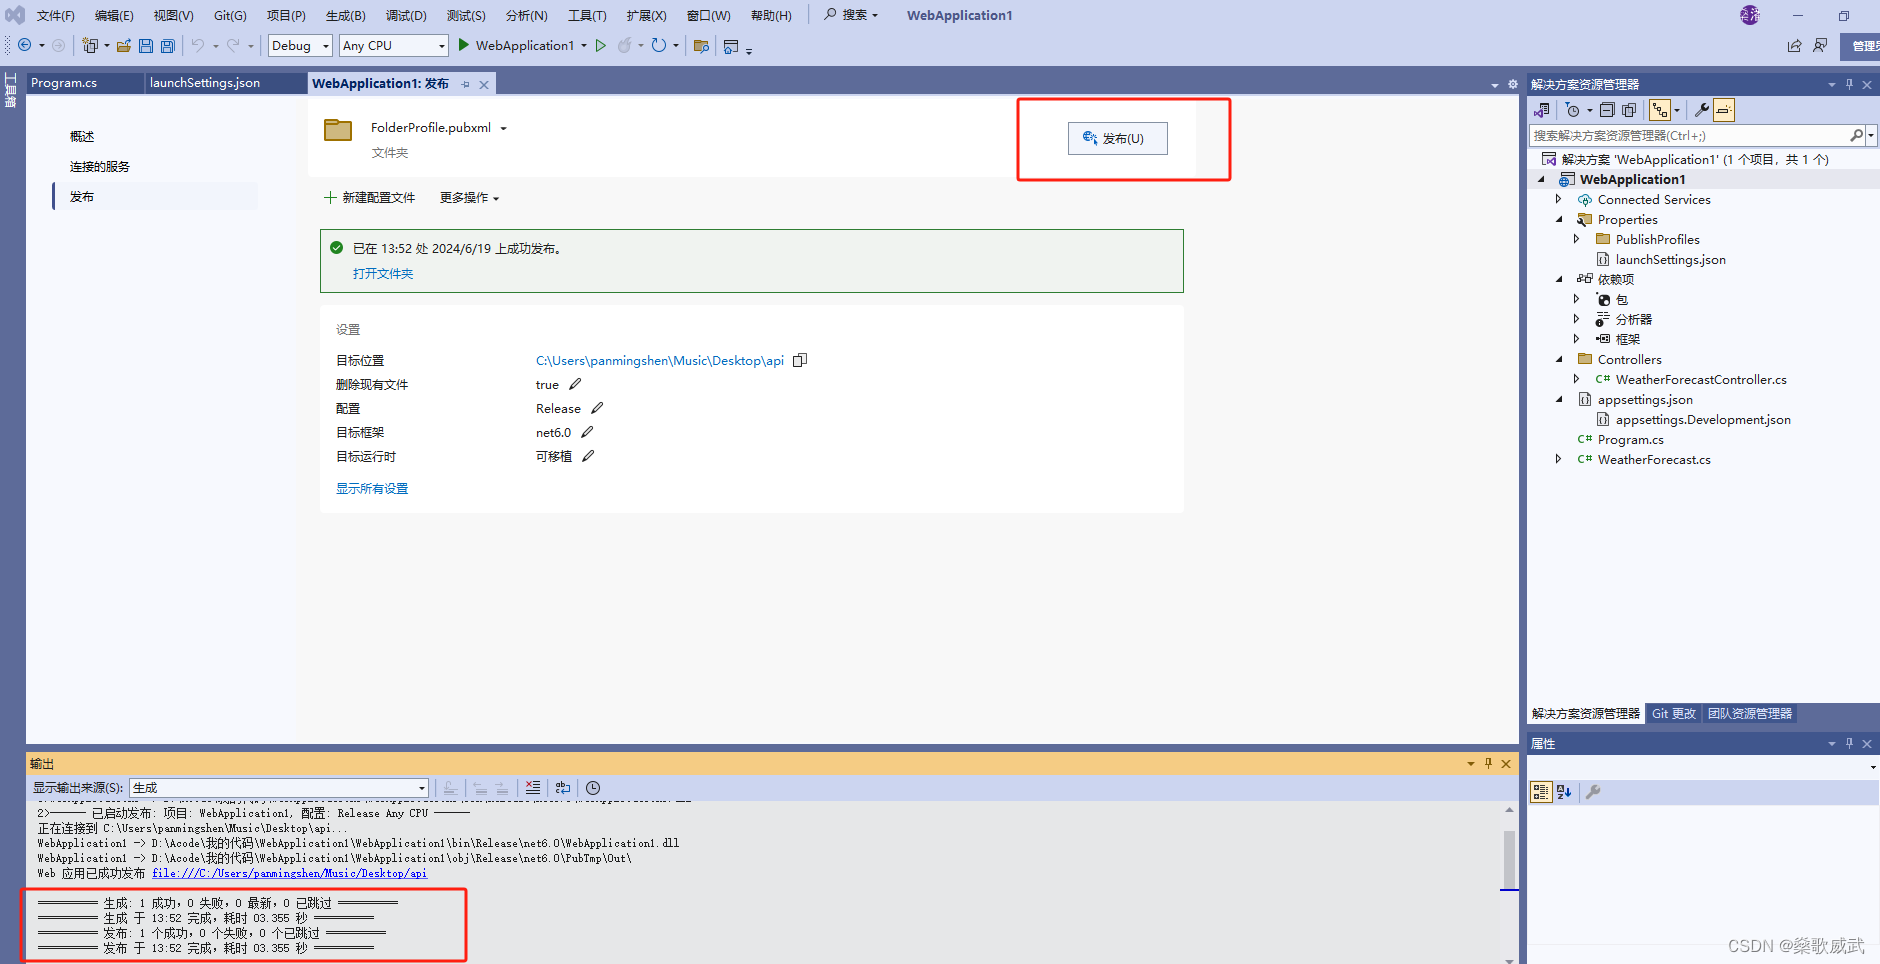Image resolution: width=1880 pixels, height=964 pixels.
Task: Click the navigate backward arrow icon
Action: coord(25,45)
